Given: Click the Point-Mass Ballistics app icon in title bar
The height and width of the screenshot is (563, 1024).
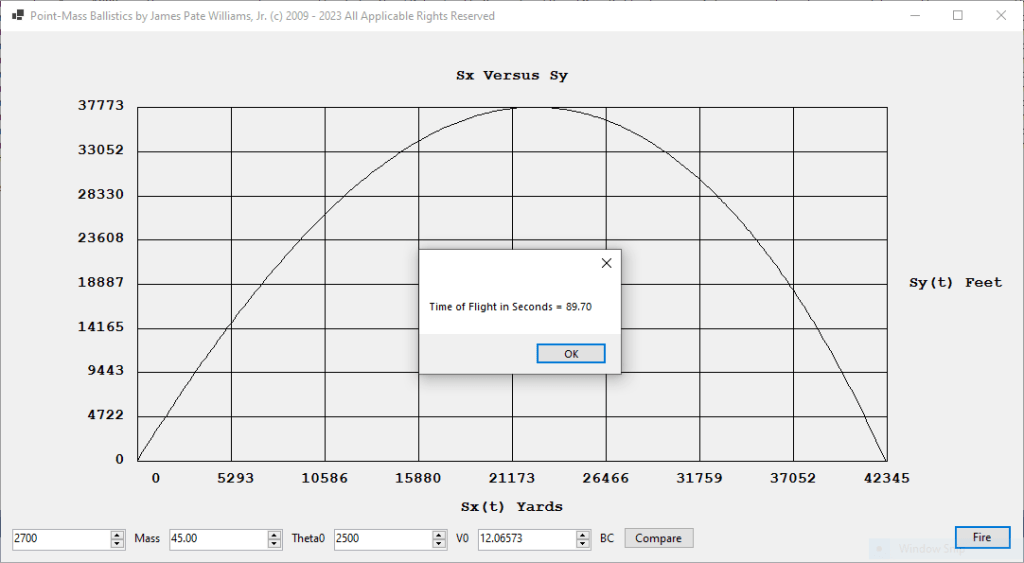Looking at the screenshot, I should coord(17,16).
